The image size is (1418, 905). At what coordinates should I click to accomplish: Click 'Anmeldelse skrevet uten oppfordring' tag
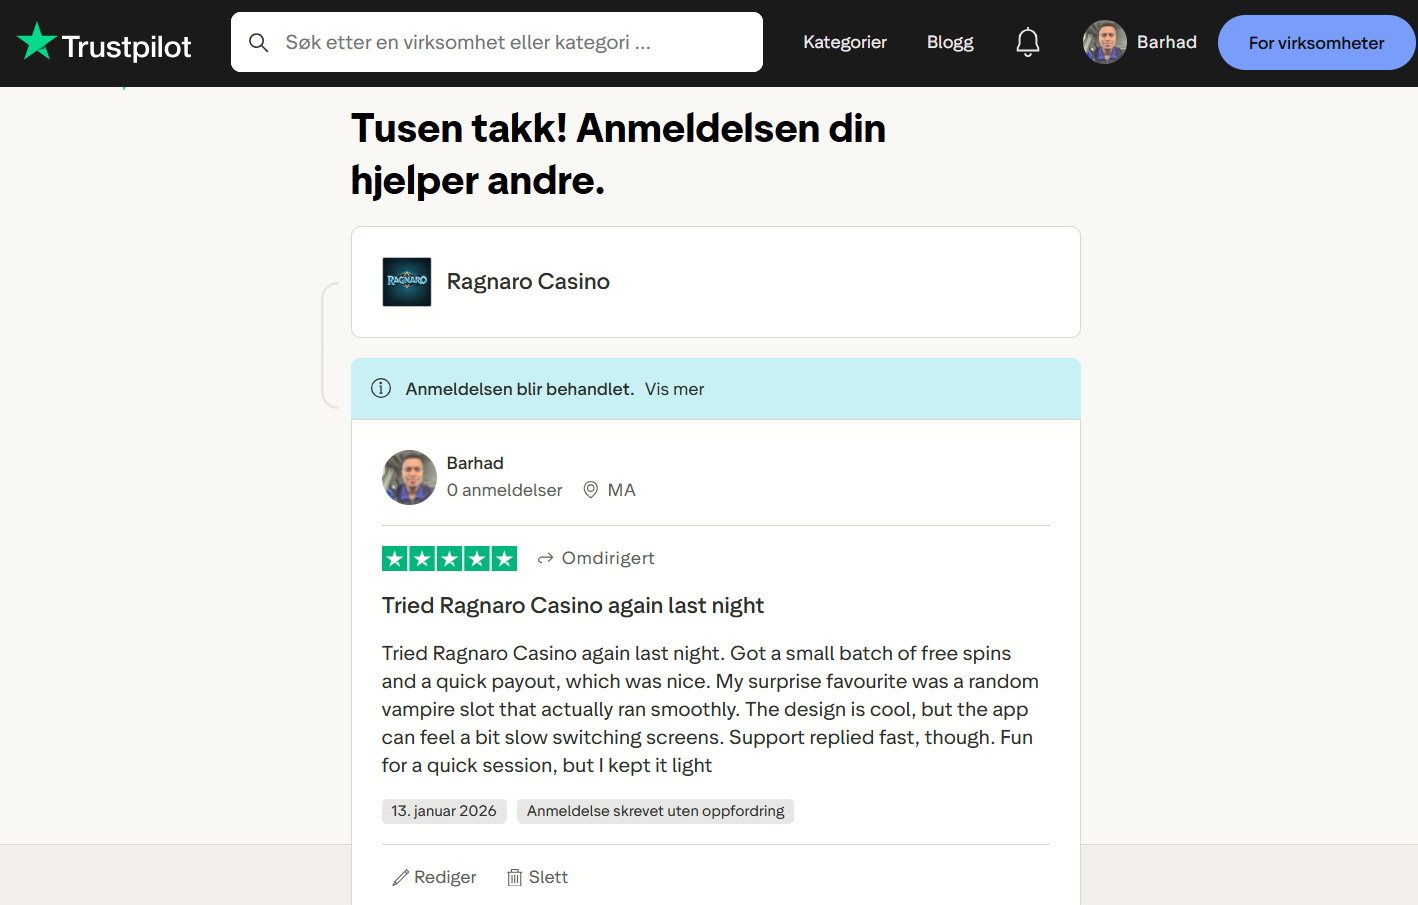pyautogui.click(x=655, y=811)
